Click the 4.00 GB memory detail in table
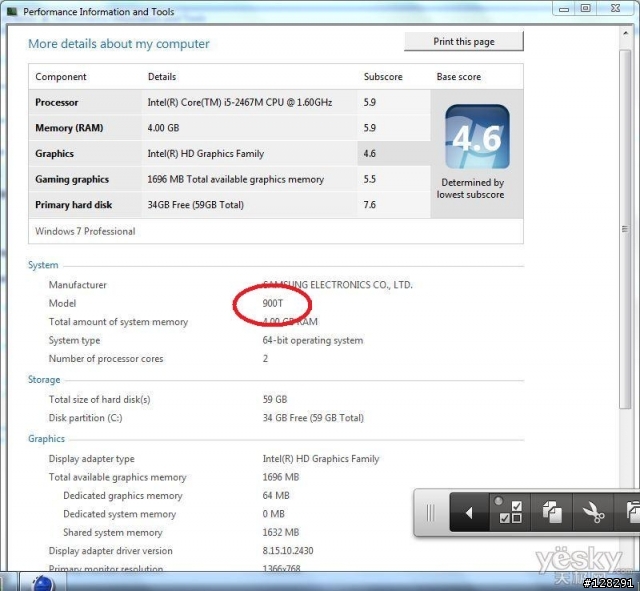640x591 pixels. [163, 128]
